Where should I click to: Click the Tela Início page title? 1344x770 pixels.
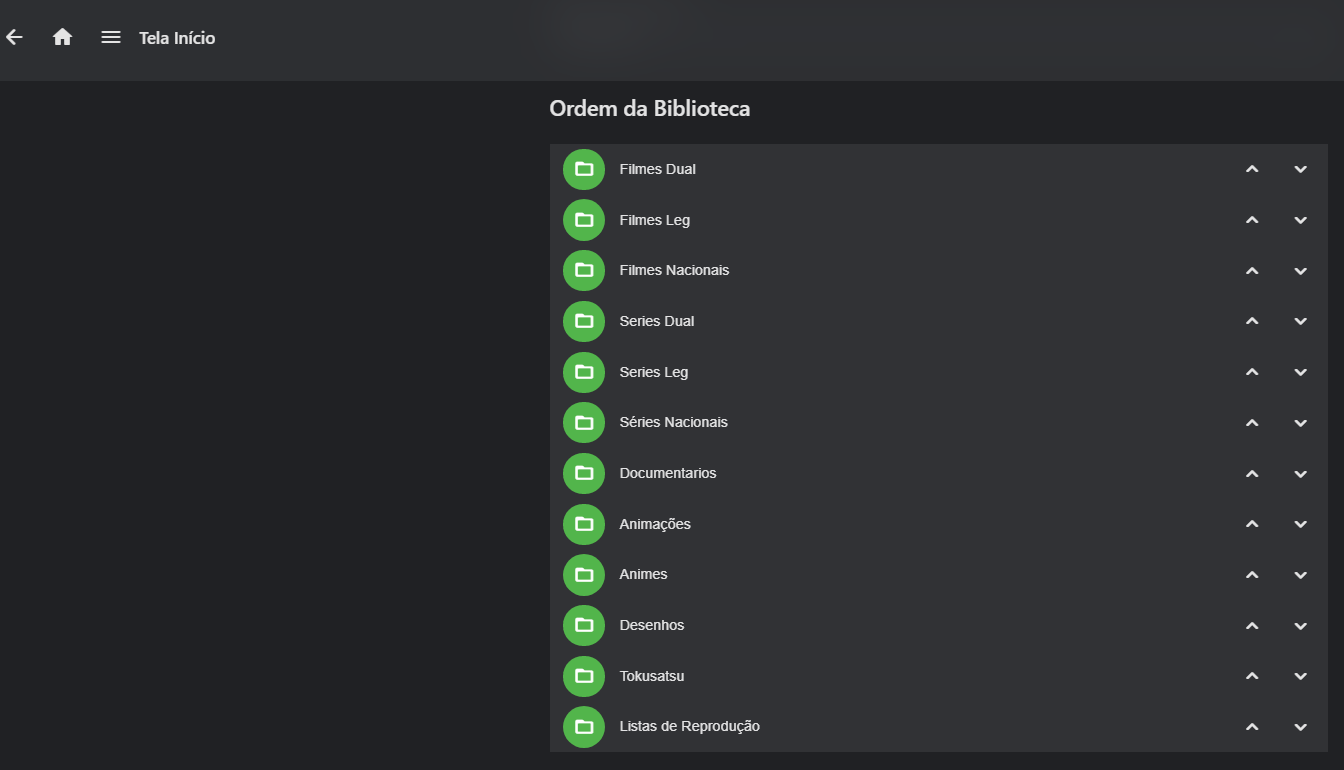click(177, 38)
